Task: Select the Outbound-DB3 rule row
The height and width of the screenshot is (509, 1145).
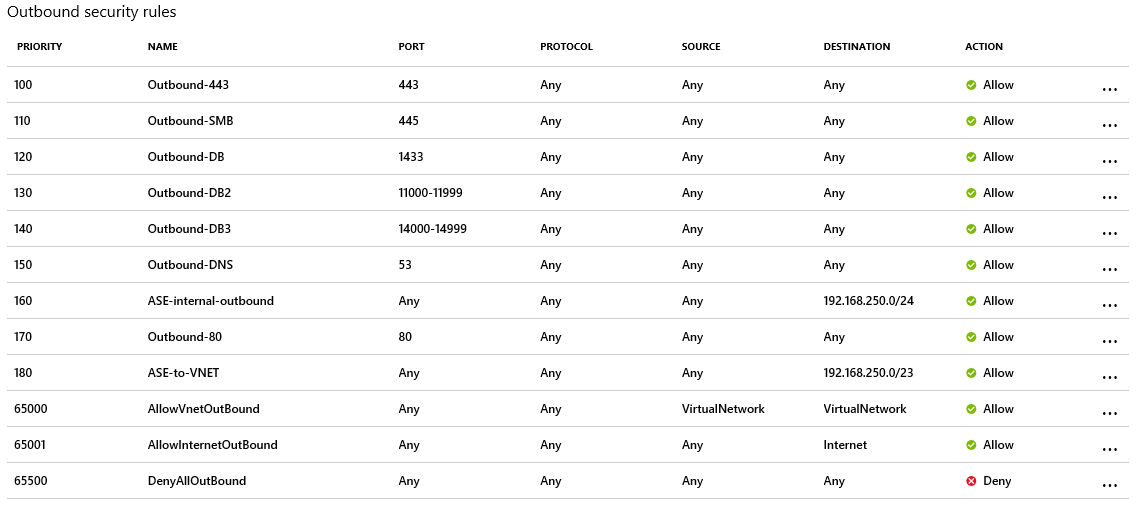Action: [189, 229]
